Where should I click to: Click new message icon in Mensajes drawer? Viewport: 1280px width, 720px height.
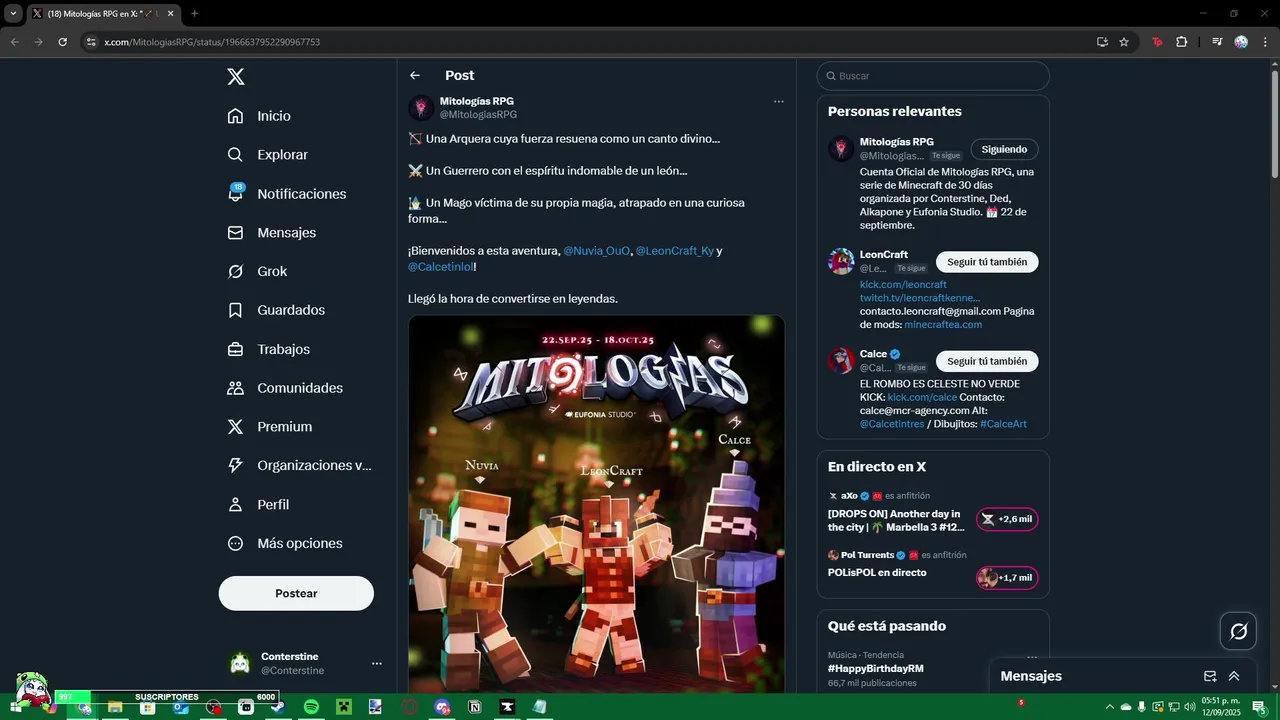[1210, 676]
